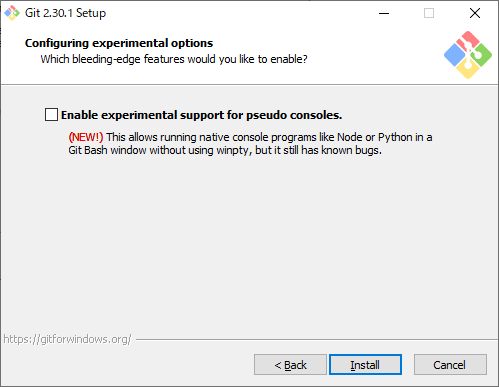Click the green diamond of Git logo
Viewport: 499px width, 387px height.
(x=481, y=54)
